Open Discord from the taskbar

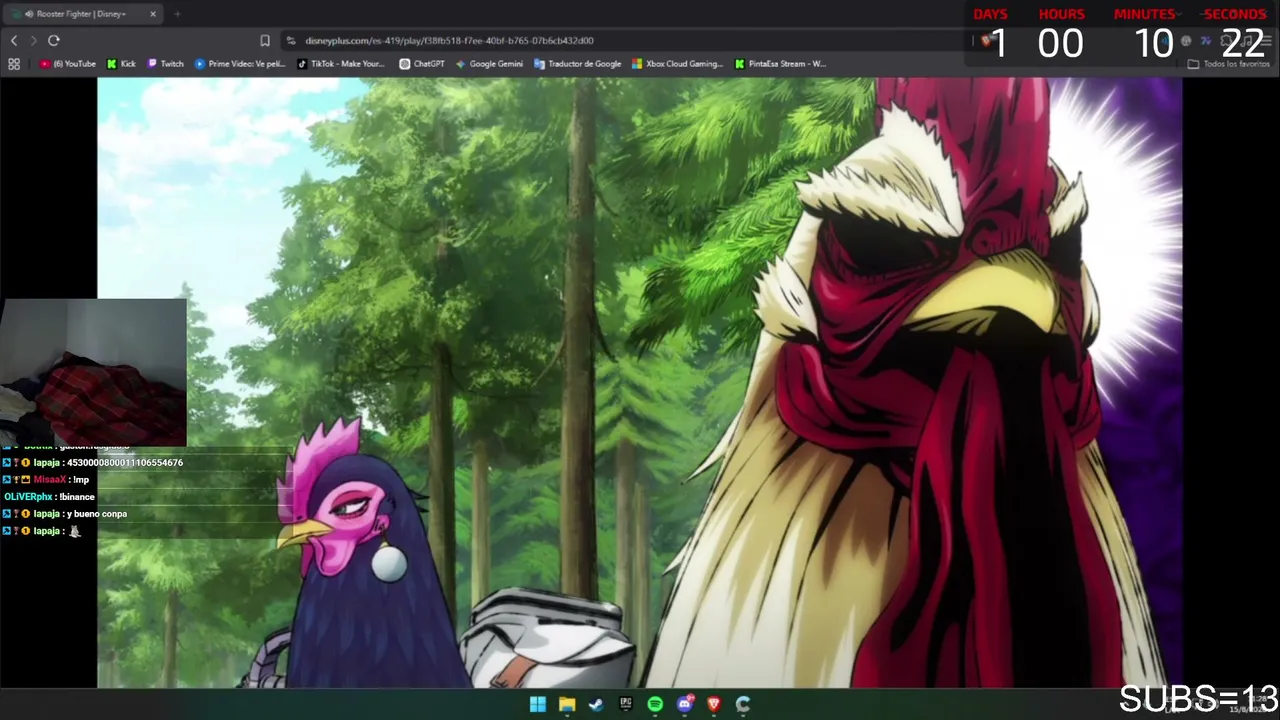pos(685,704)
